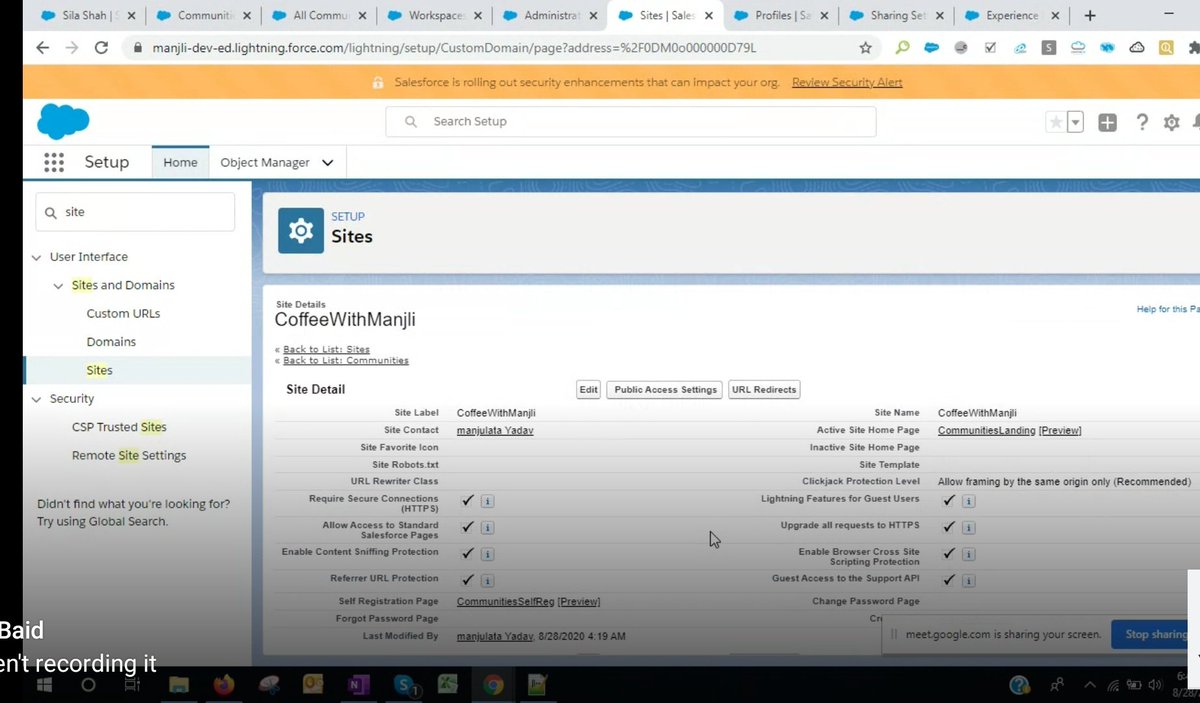Switch to the All Communities browser tab
Image resolution: width=1200 pixels, height=703 pixels.
(x=319, y=15)
